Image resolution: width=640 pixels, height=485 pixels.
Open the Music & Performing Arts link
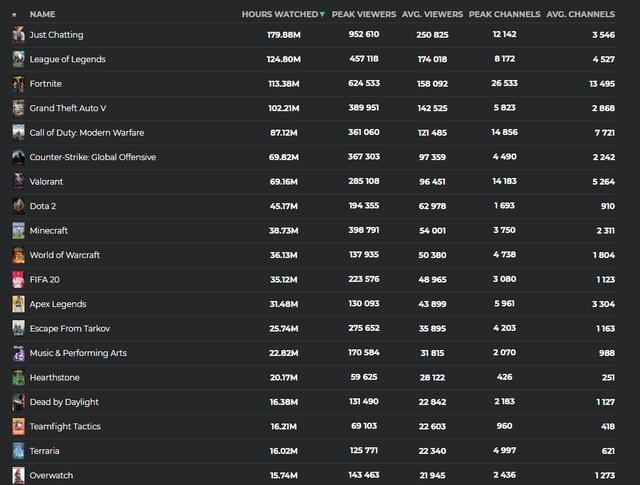[x=78, y=353]
